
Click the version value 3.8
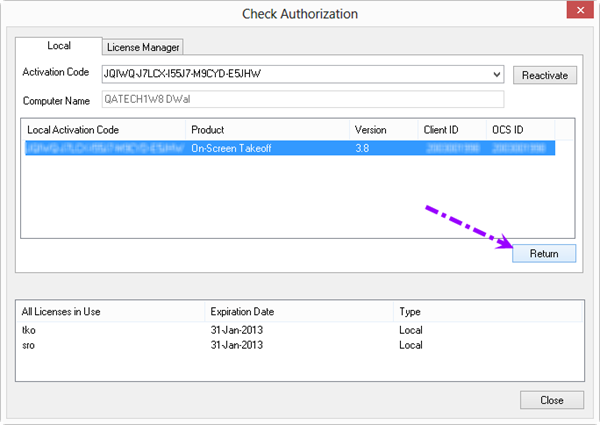tap(362, 148)
